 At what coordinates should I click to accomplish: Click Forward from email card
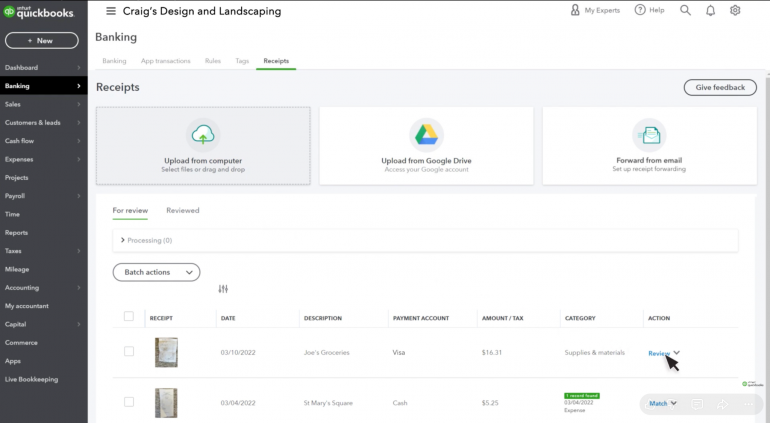(x=649, y=146)
